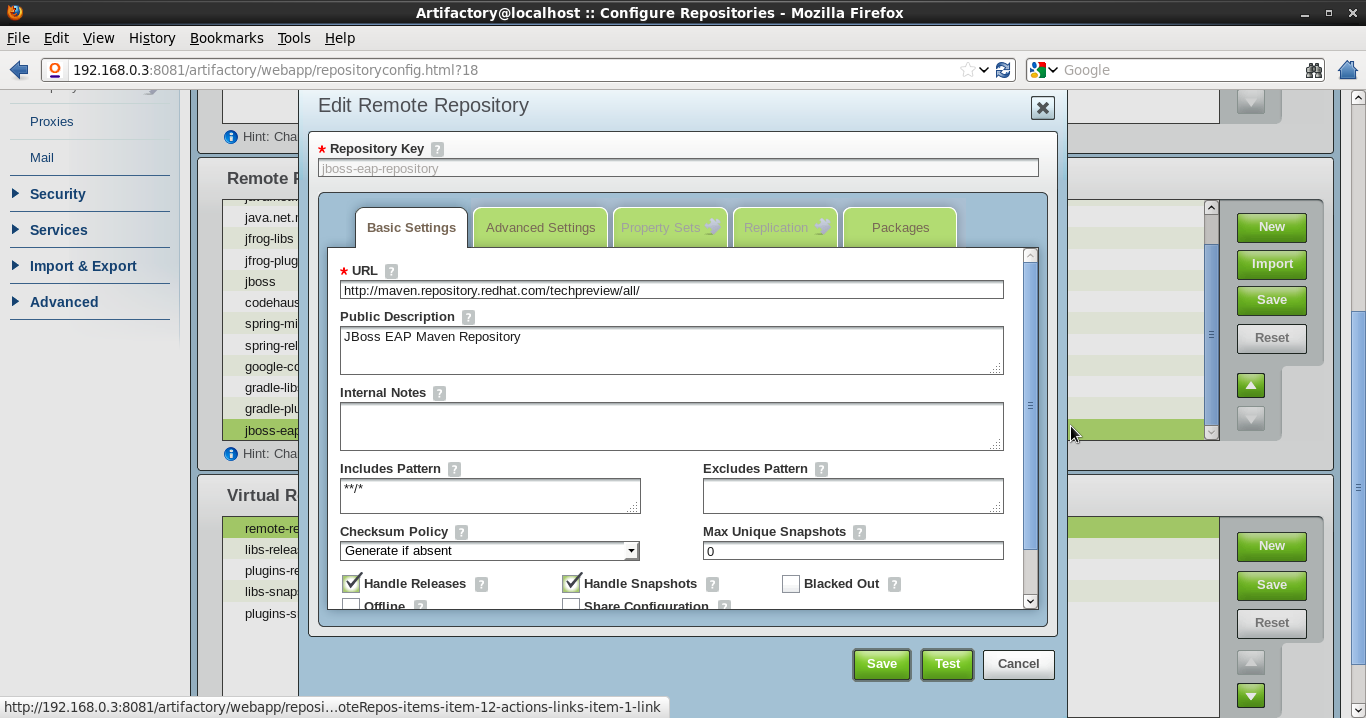
Task: Open help icon next to URL label
Action: pos(391,271)
